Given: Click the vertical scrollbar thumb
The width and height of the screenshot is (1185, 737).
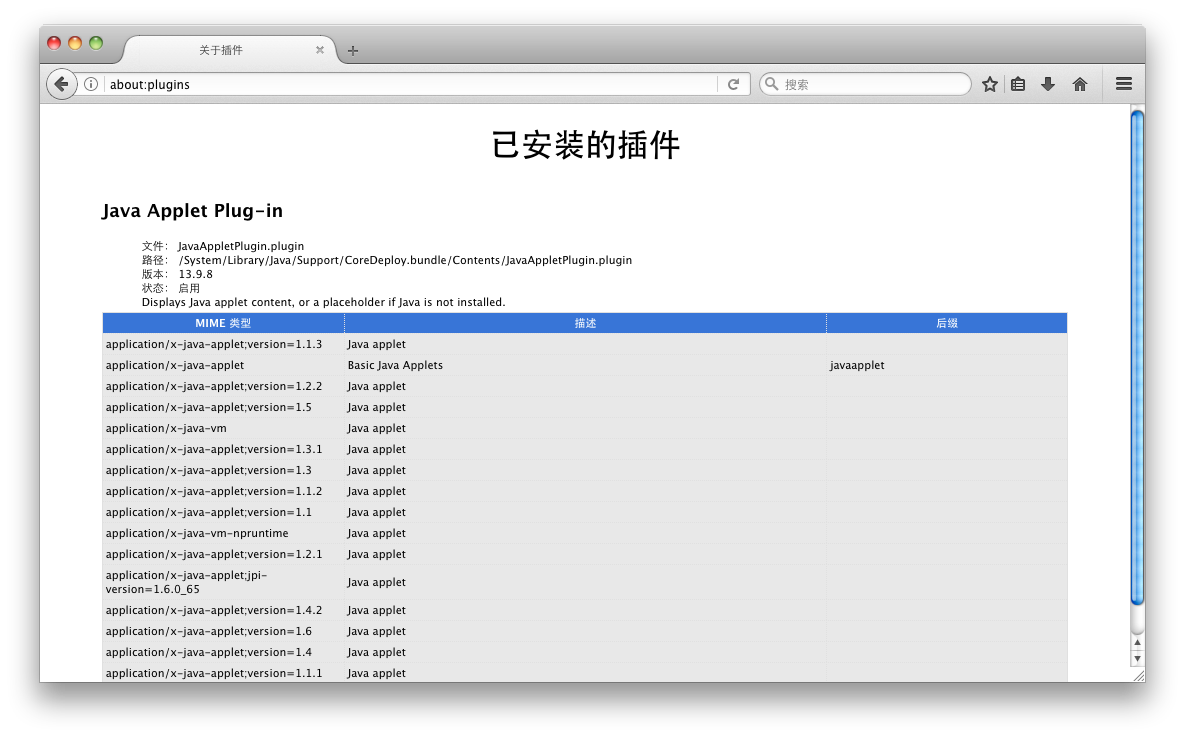Looking at the screenshot, I should (x=1137, y=356).
